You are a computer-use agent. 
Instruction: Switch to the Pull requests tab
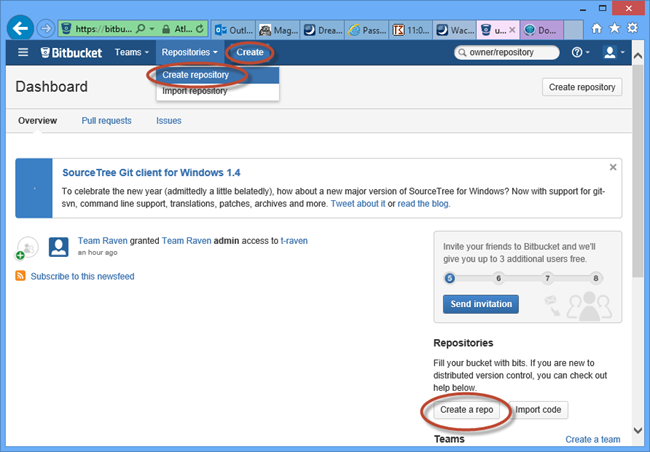pyautogui.click(x=106, y=121)
